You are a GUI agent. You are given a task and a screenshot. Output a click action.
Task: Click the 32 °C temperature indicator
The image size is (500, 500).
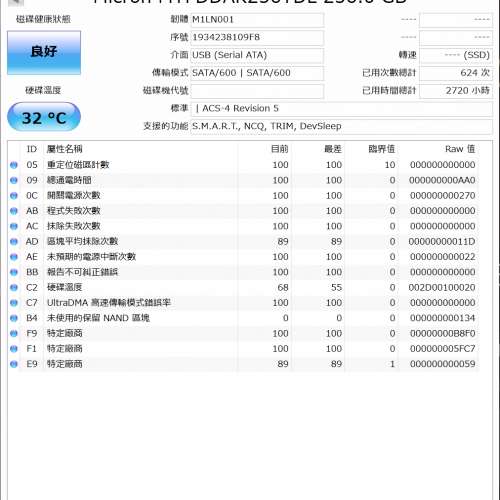coord(44,117)
